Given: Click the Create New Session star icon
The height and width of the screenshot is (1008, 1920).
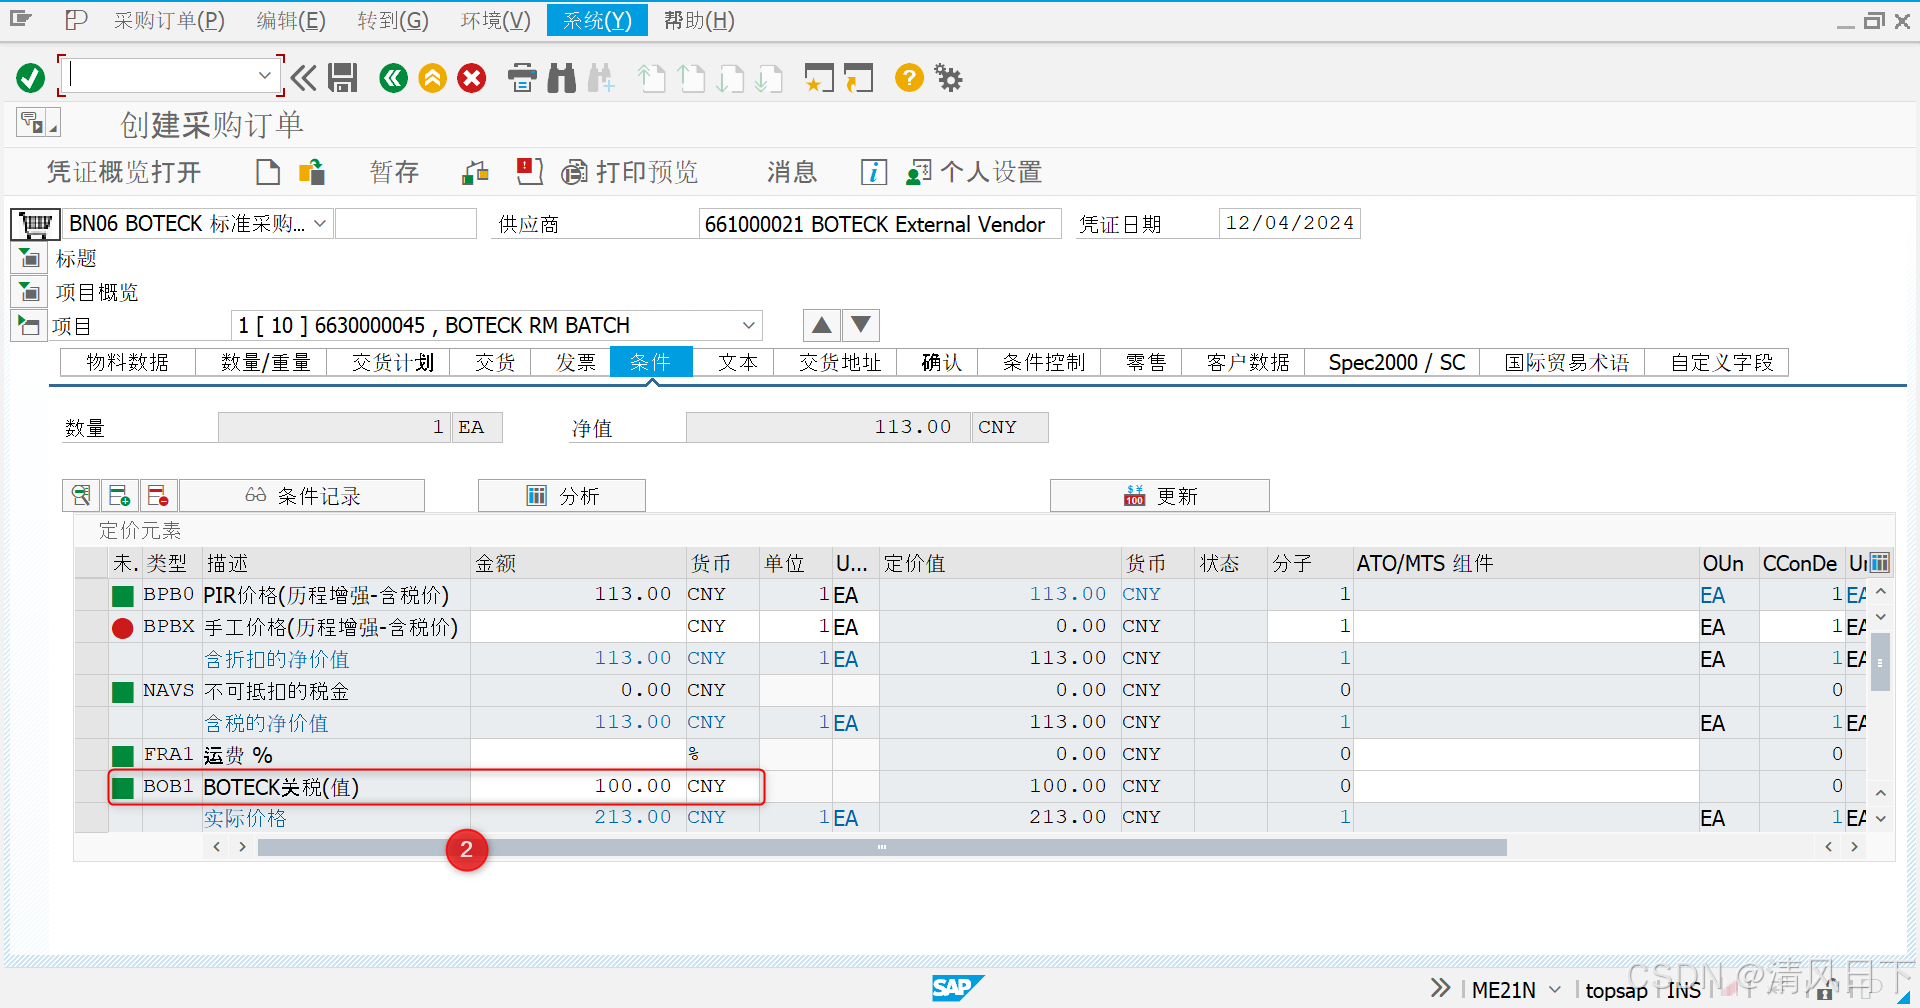Looking at the screenshot, I should point(819,78).
